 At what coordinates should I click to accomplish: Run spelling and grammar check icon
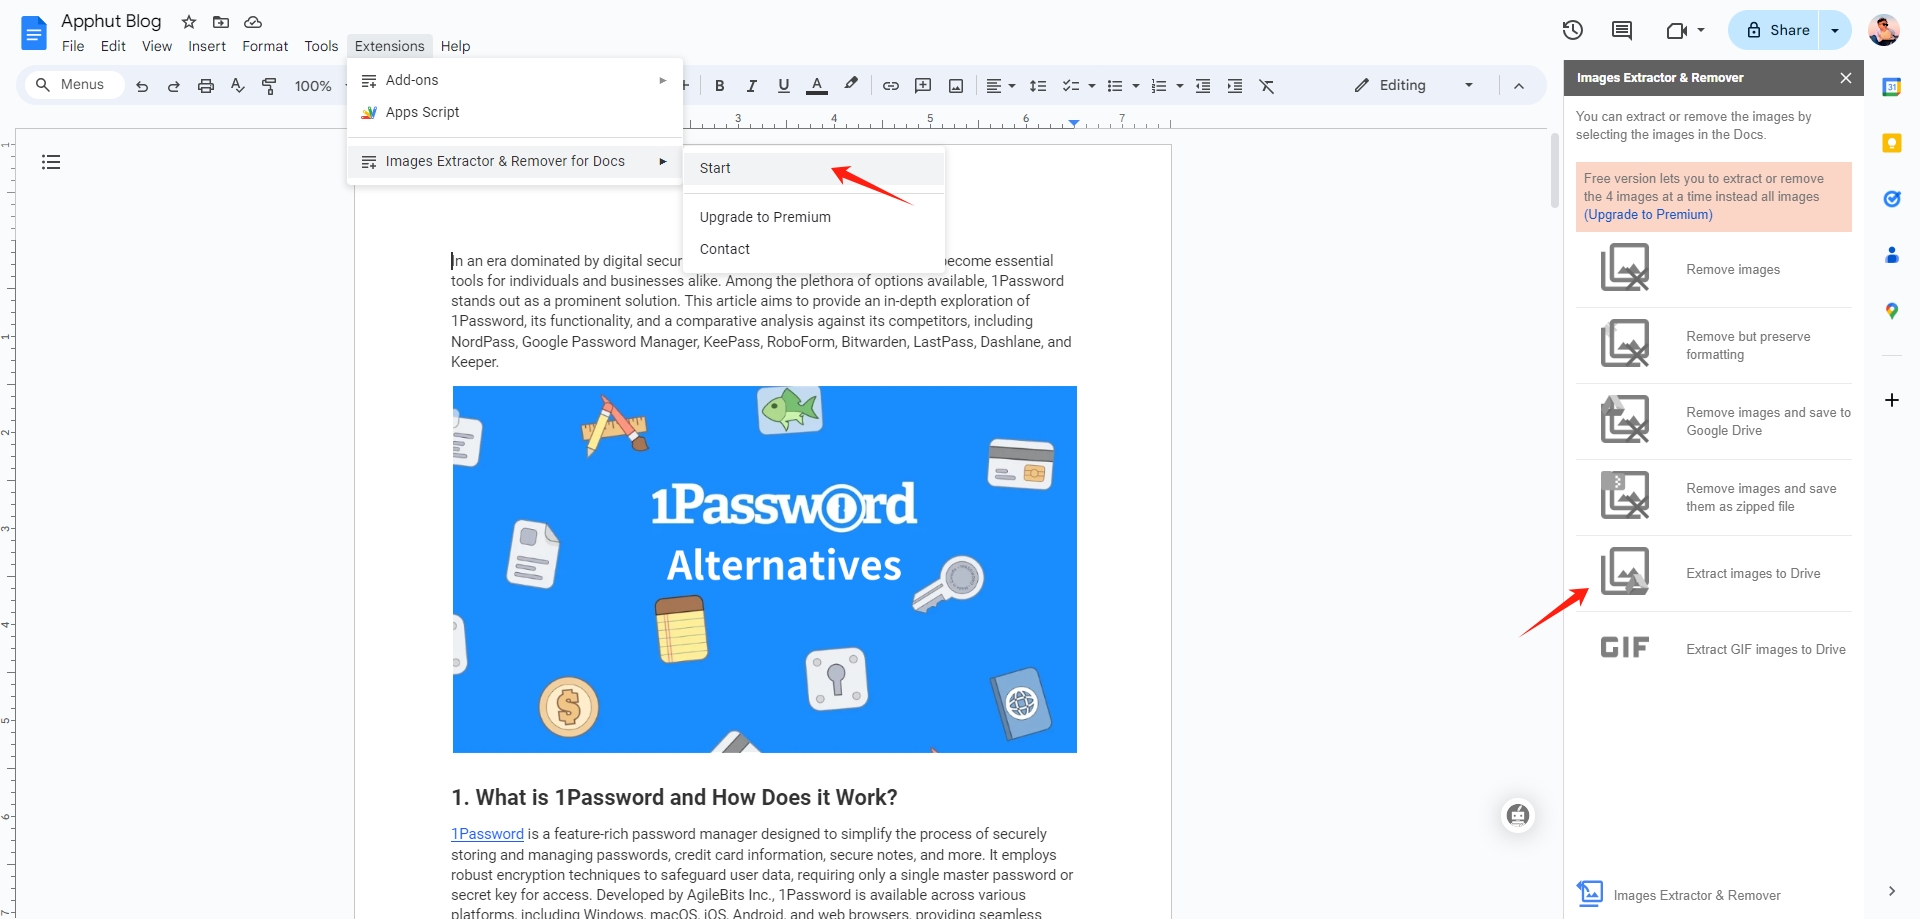(x=237, y=86)
